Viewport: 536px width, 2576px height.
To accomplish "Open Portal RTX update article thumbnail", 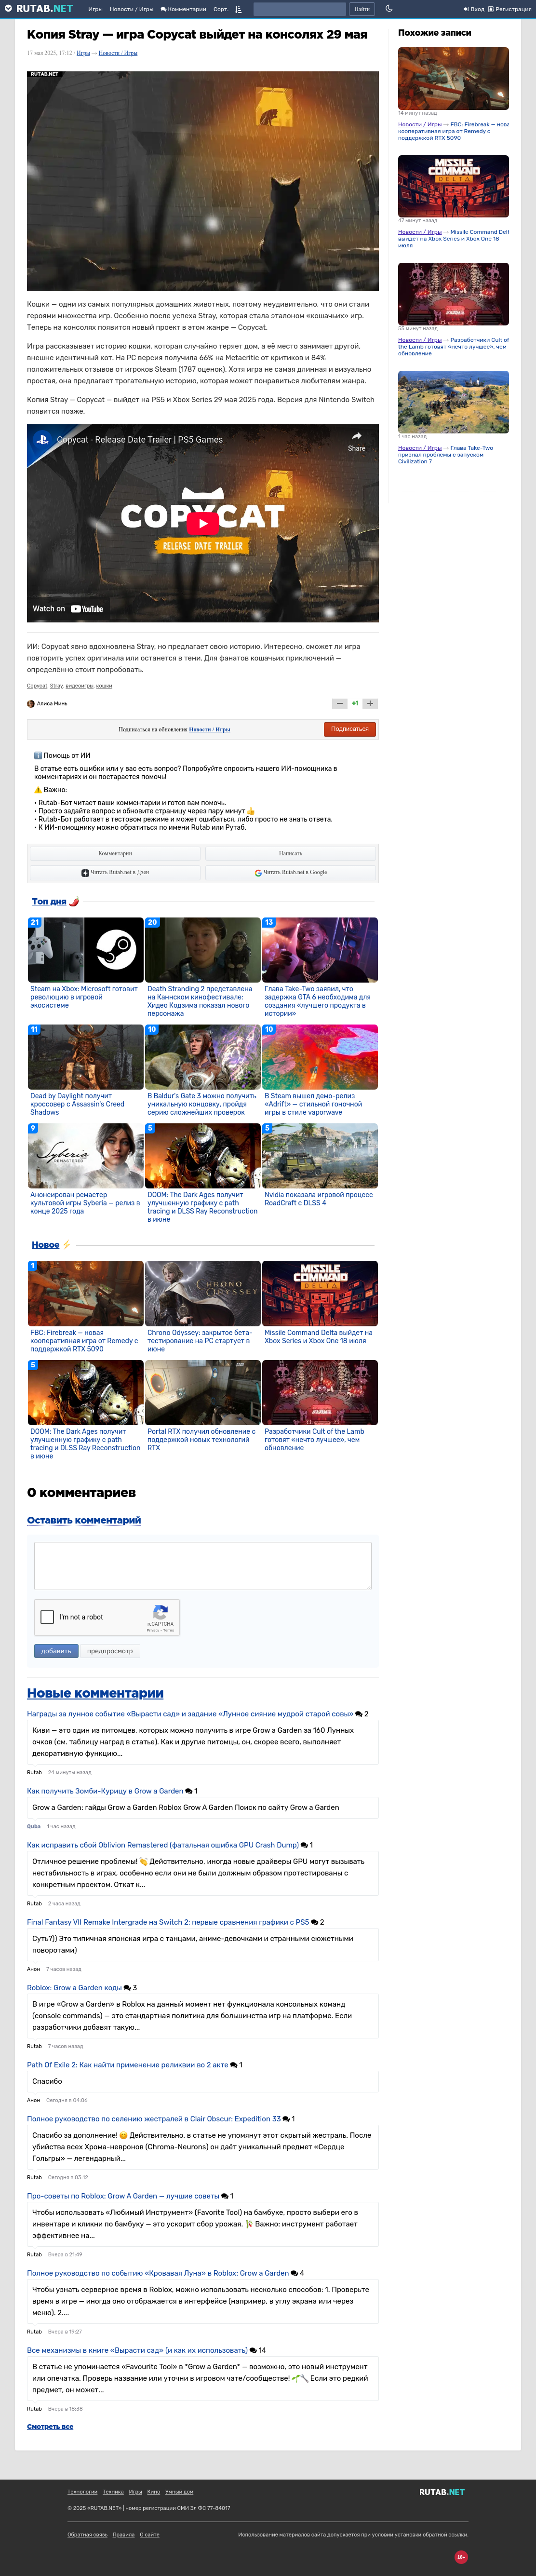I will click(202, 1392).
